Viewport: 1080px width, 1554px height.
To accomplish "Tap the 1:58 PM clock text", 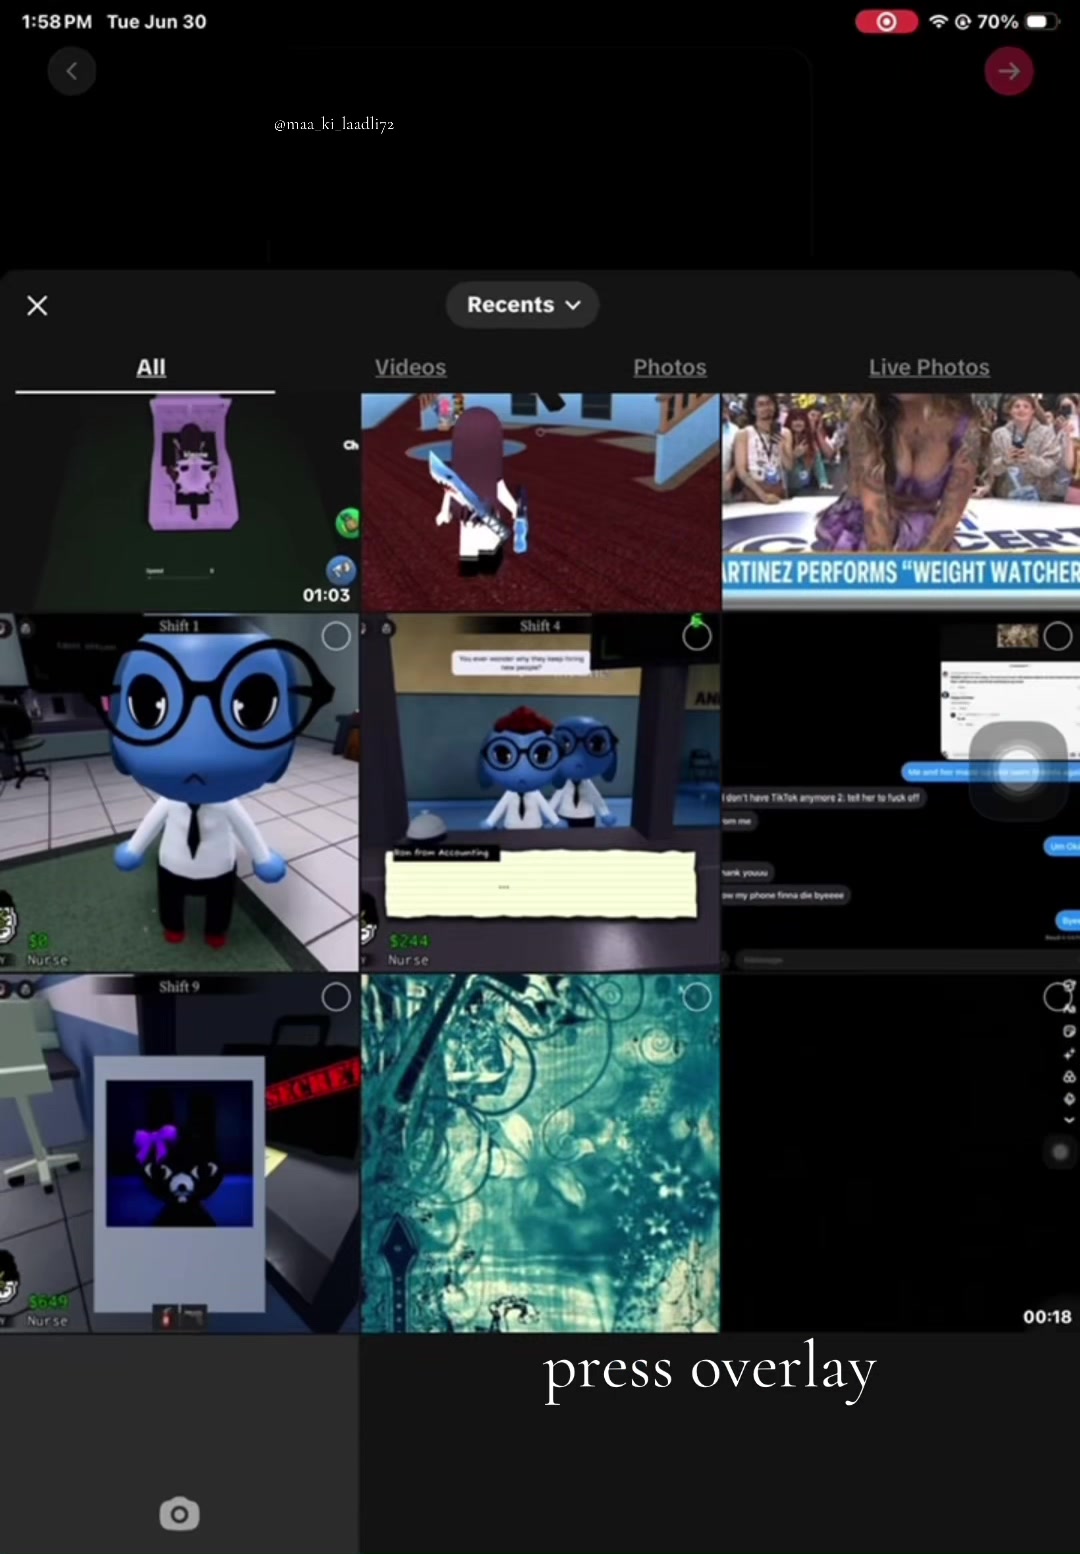I will (x=57, y=22).
